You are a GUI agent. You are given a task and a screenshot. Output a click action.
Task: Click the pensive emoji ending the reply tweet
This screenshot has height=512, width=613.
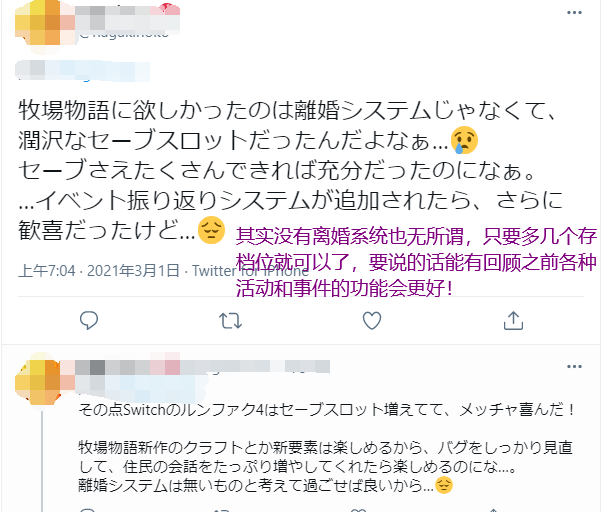pyautogui.click(x=444, y=485)
